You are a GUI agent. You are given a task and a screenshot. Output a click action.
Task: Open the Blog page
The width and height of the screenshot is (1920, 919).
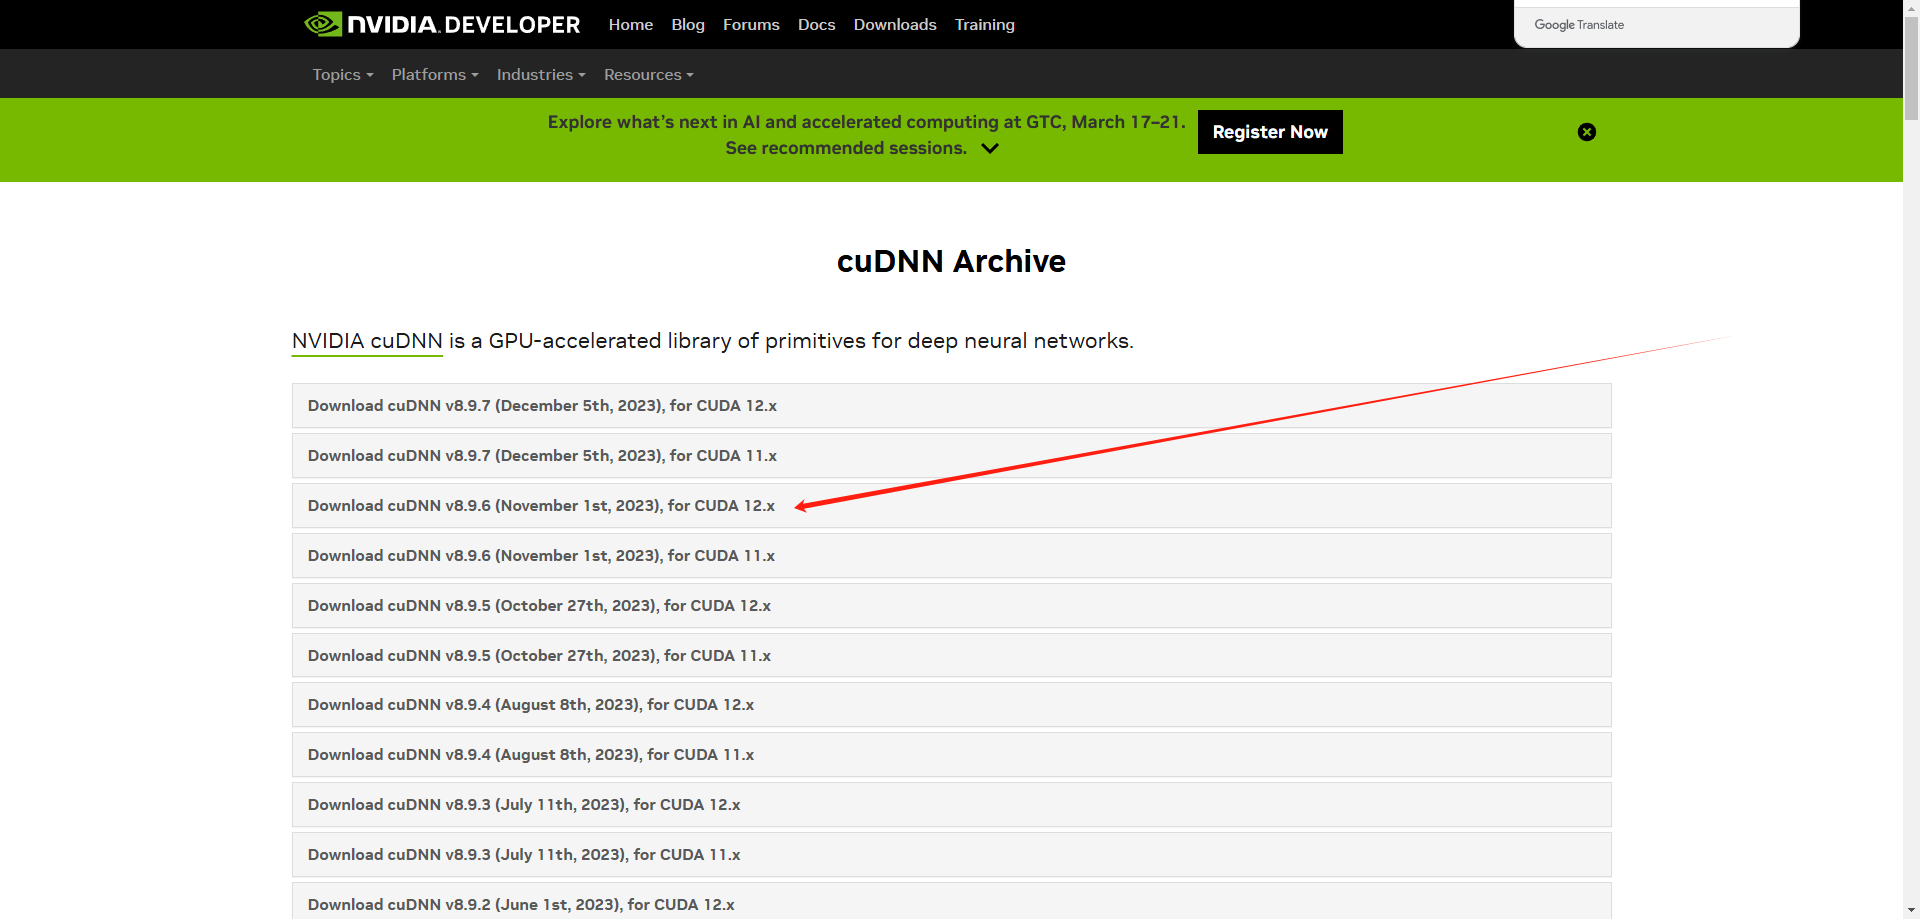coord(687,25)
